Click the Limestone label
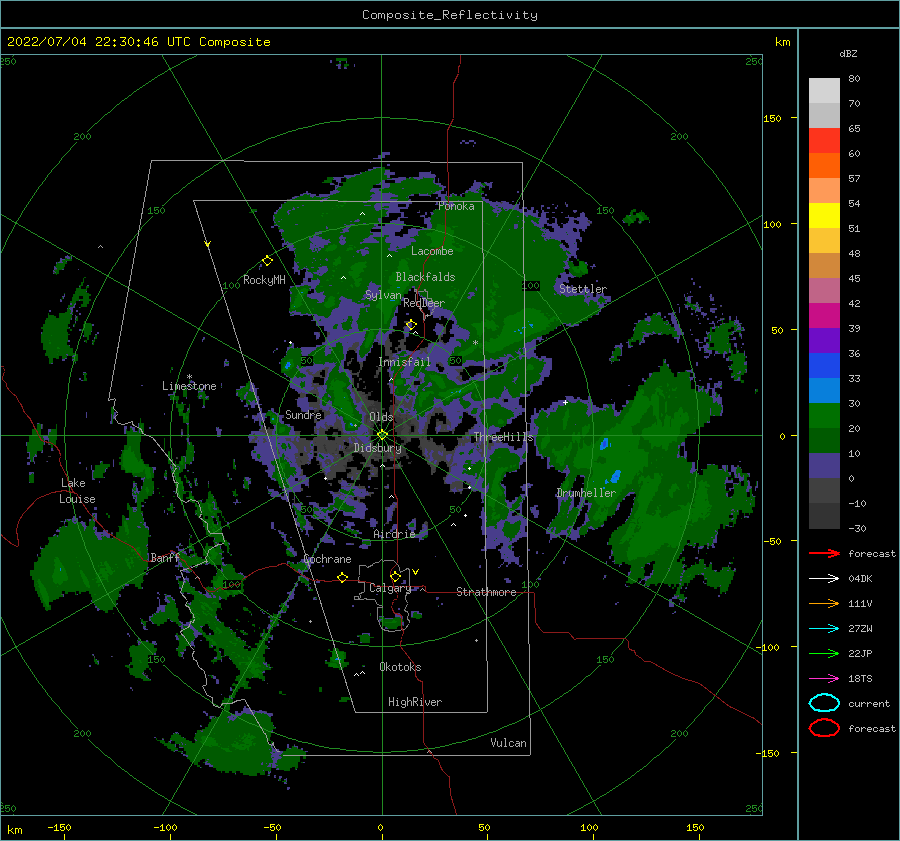This screenshot has width=900, height=841. [x=189, y=386]
